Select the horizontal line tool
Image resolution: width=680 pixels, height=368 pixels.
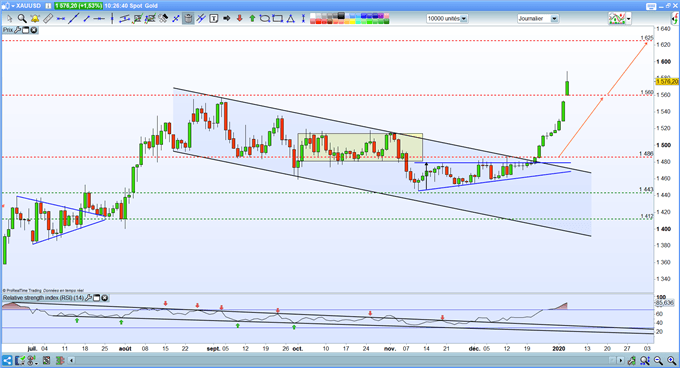click(99, 18)
